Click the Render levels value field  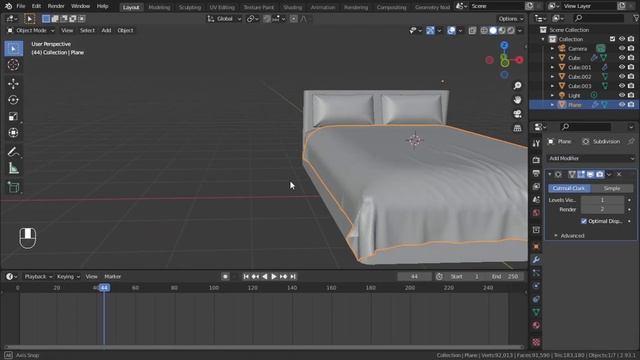point(602,209)
